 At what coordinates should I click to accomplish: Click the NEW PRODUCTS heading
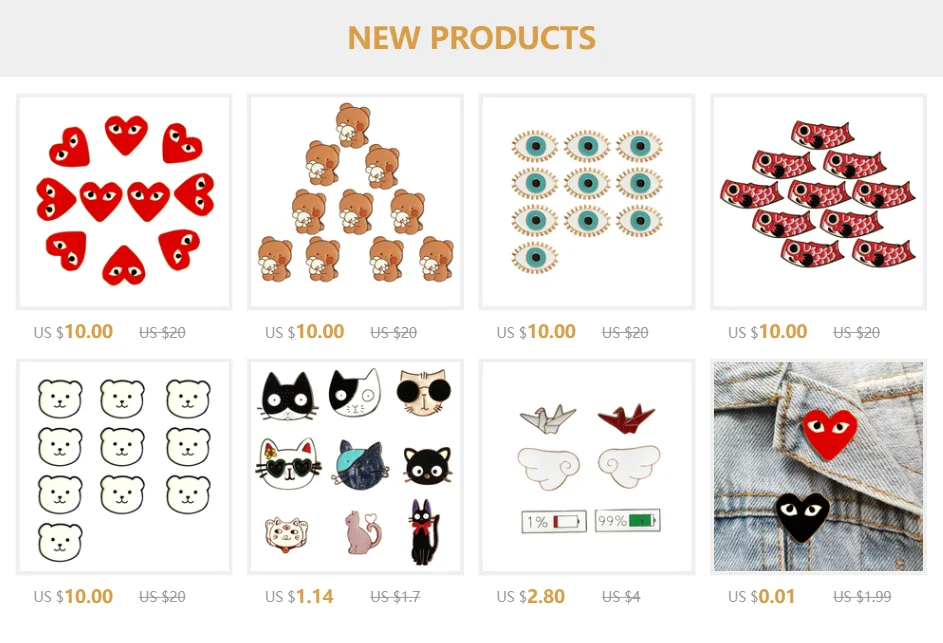pos(472,38)
